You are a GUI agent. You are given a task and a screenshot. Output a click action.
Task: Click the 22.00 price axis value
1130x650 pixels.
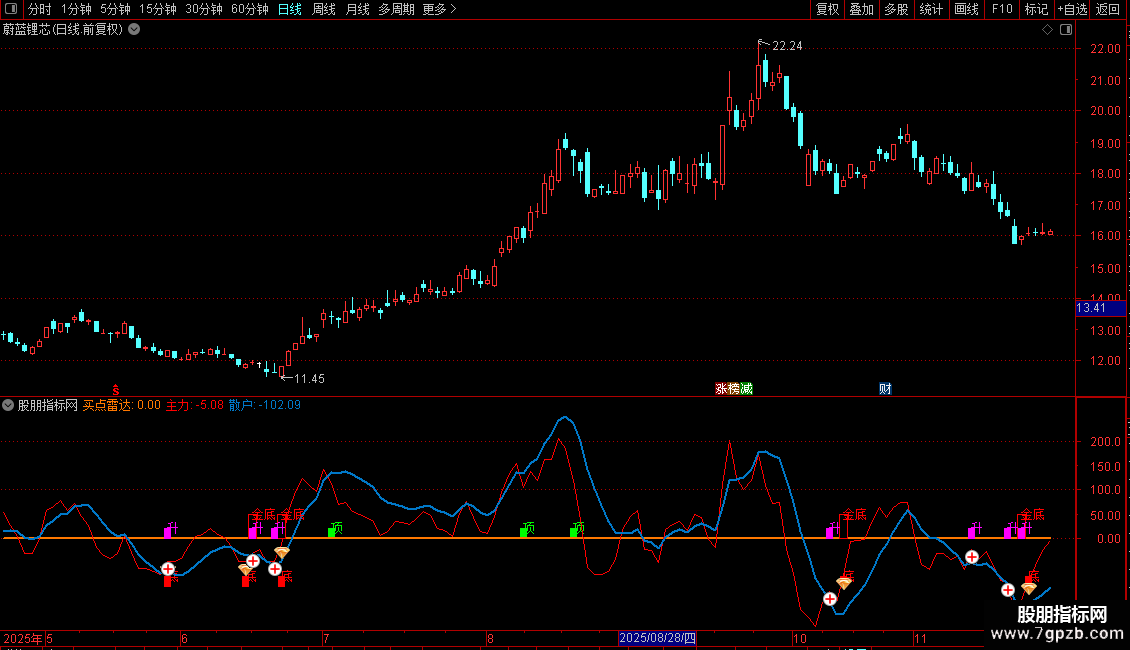tap(1105, 48)
